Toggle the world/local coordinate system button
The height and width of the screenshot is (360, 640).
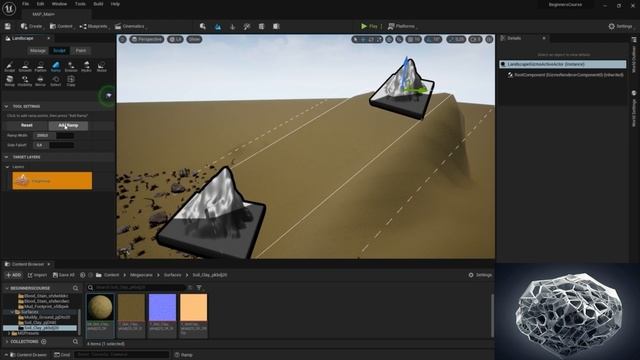389,39
